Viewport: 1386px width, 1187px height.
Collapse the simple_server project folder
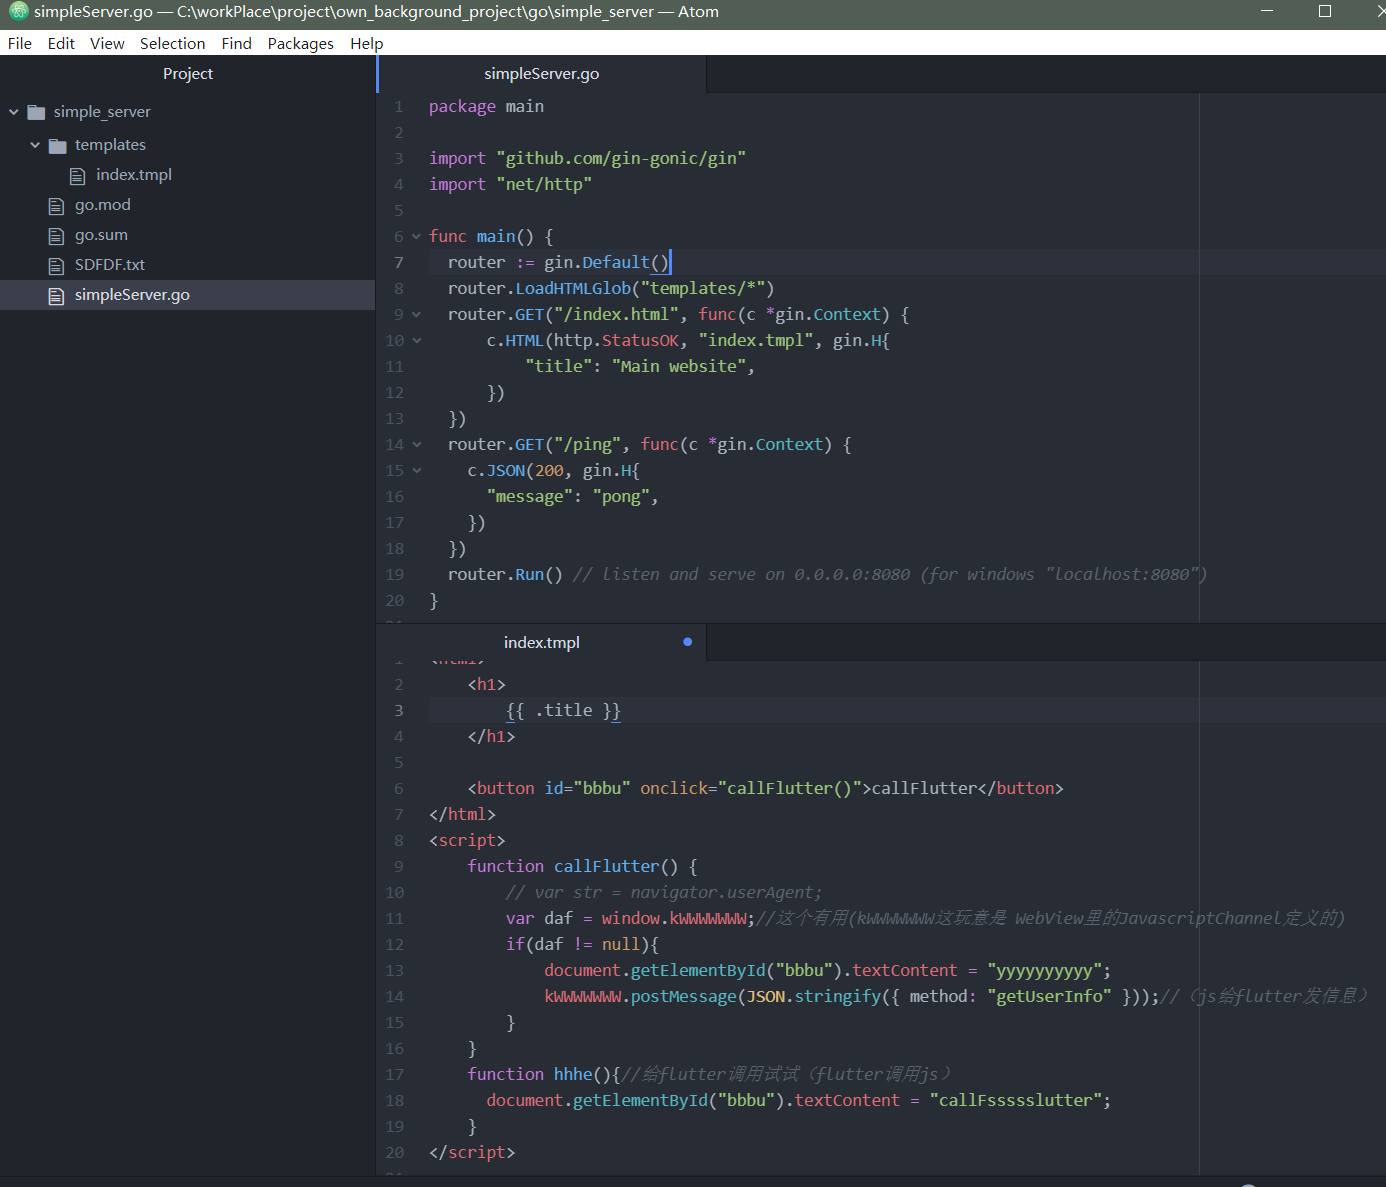point(14,112)
